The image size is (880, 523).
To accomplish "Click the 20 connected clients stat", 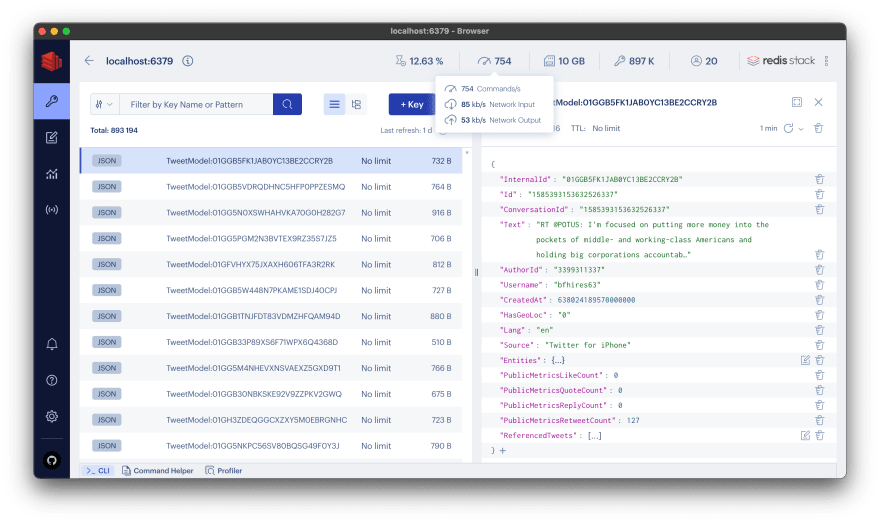I will click(704, 61).
